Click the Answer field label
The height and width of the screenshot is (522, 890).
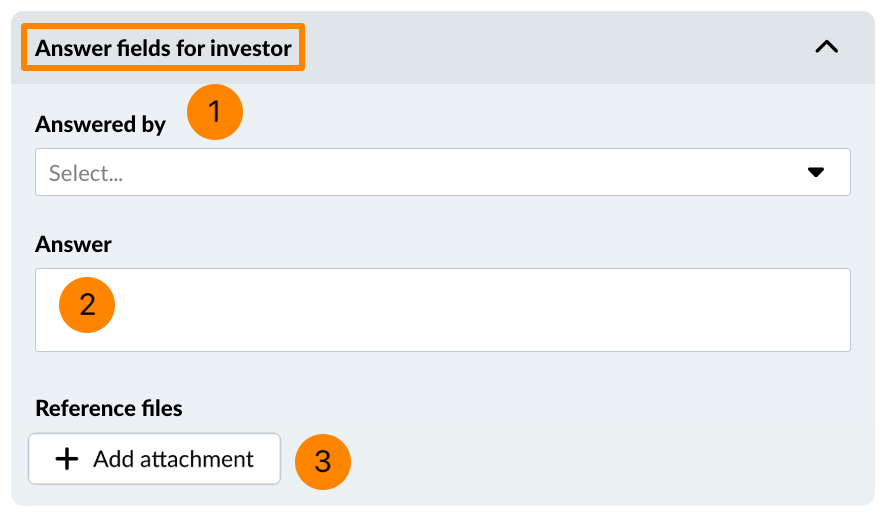(x=73, y=244)
